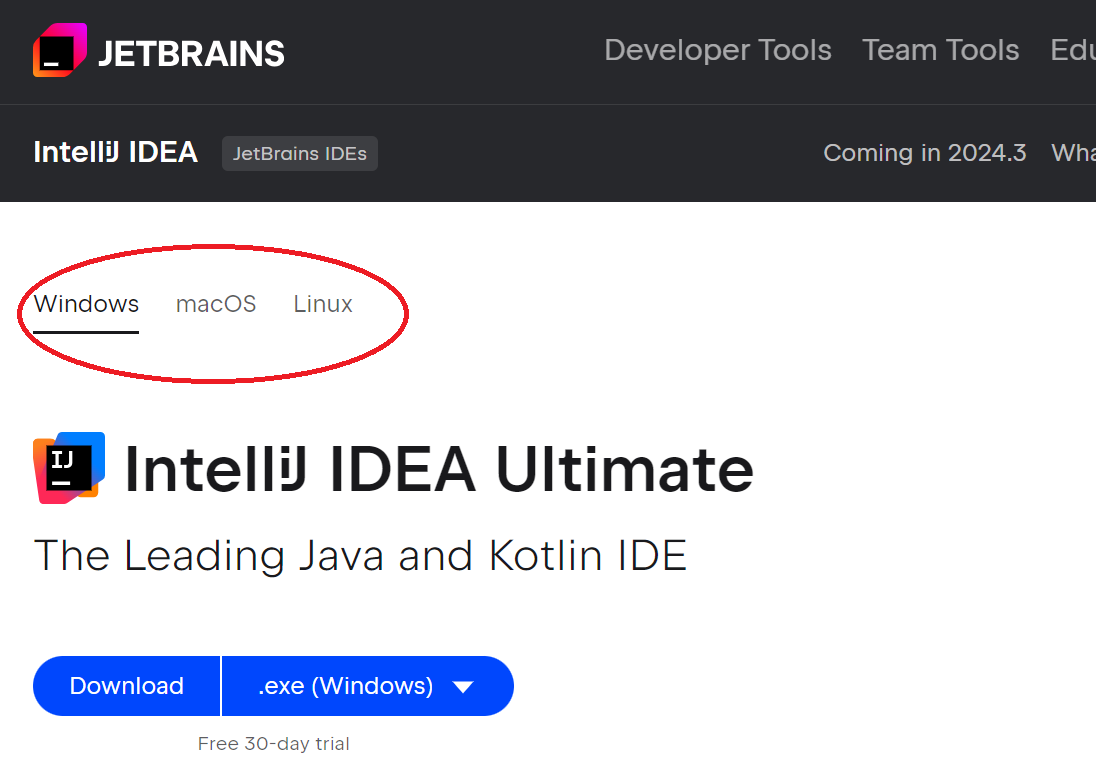Click the Download button
The image size is (1096, 771).
click(126, 686)
